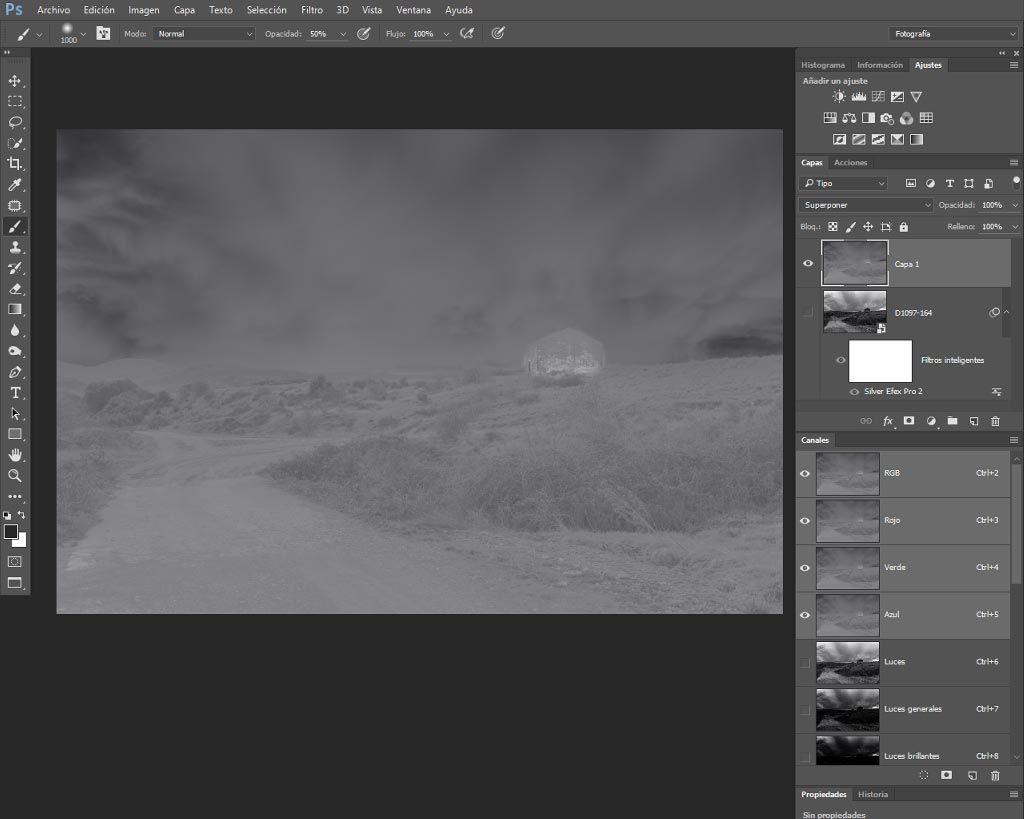Select the Lasso tool

pyautogui.click(x=14, y=122)
